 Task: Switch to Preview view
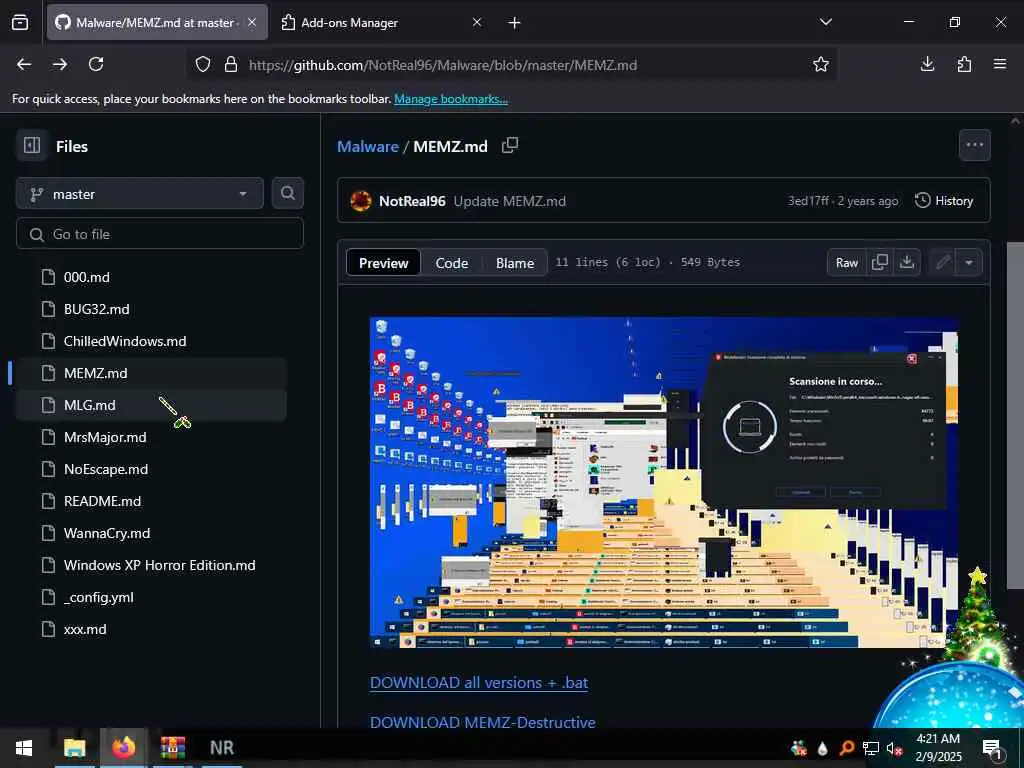point(383,263)
